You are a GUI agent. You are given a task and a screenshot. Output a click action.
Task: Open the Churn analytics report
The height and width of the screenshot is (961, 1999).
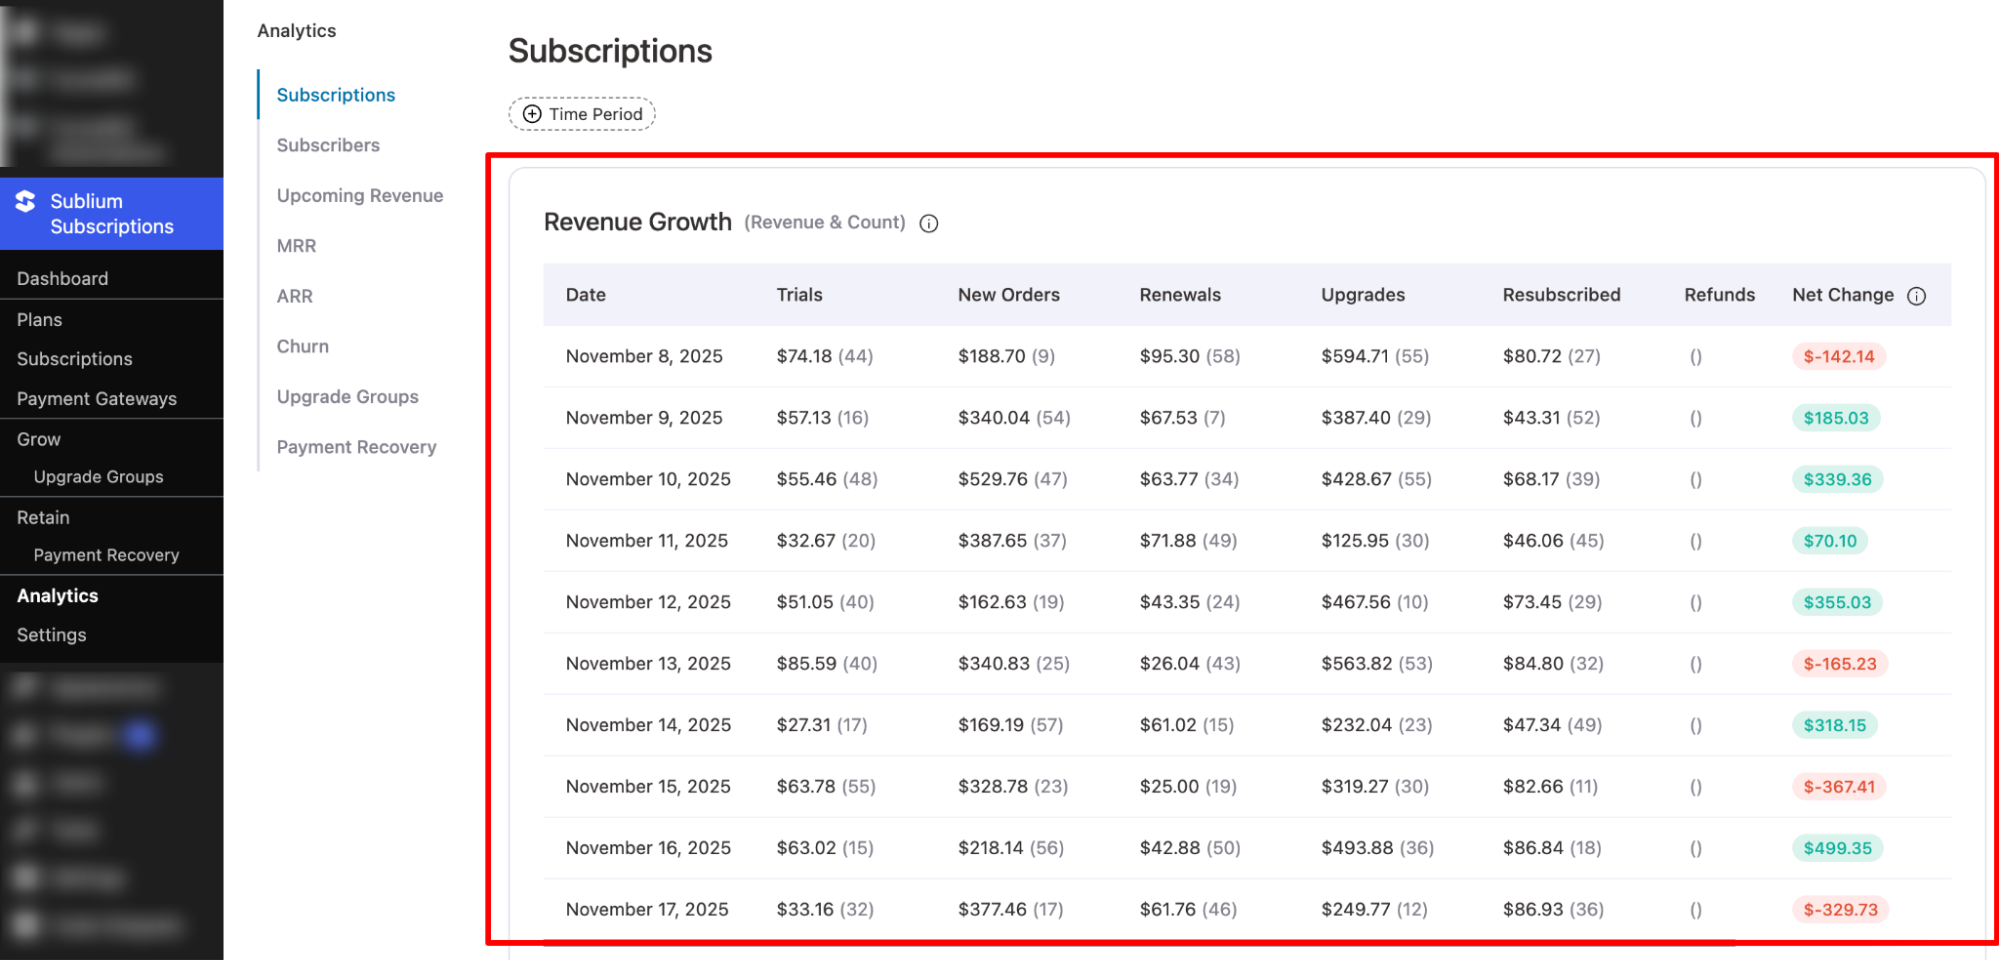(x=302, y=346)
